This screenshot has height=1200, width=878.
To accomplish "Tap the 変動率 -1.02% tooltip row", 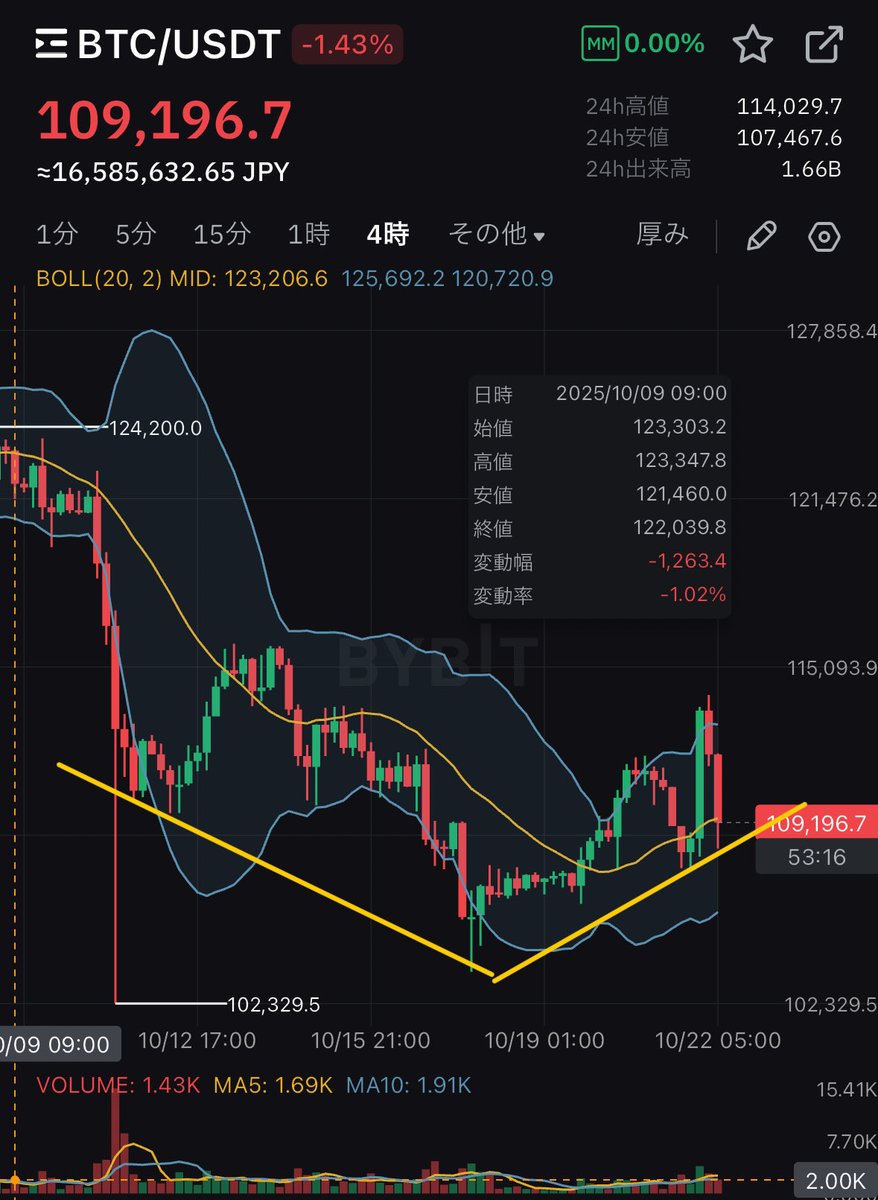I will pyautogui.click(x=600, y=596).
